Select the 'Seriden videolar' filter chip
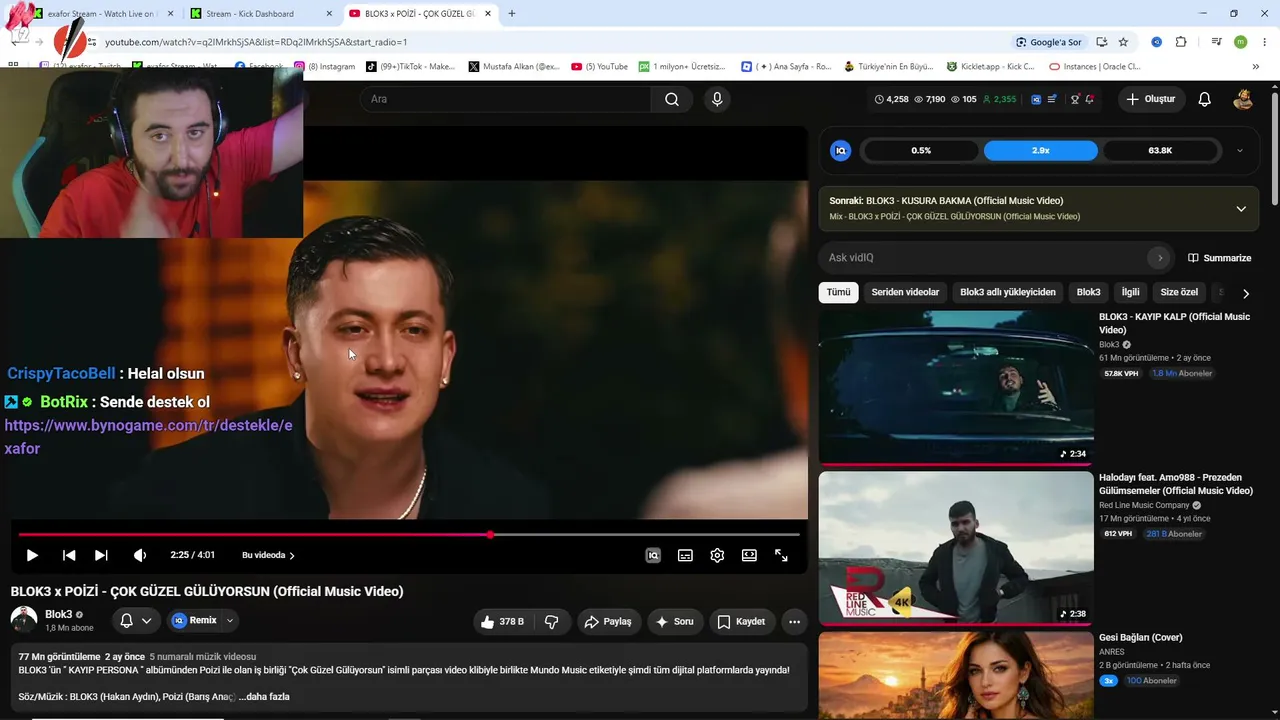 coord(905,292)
